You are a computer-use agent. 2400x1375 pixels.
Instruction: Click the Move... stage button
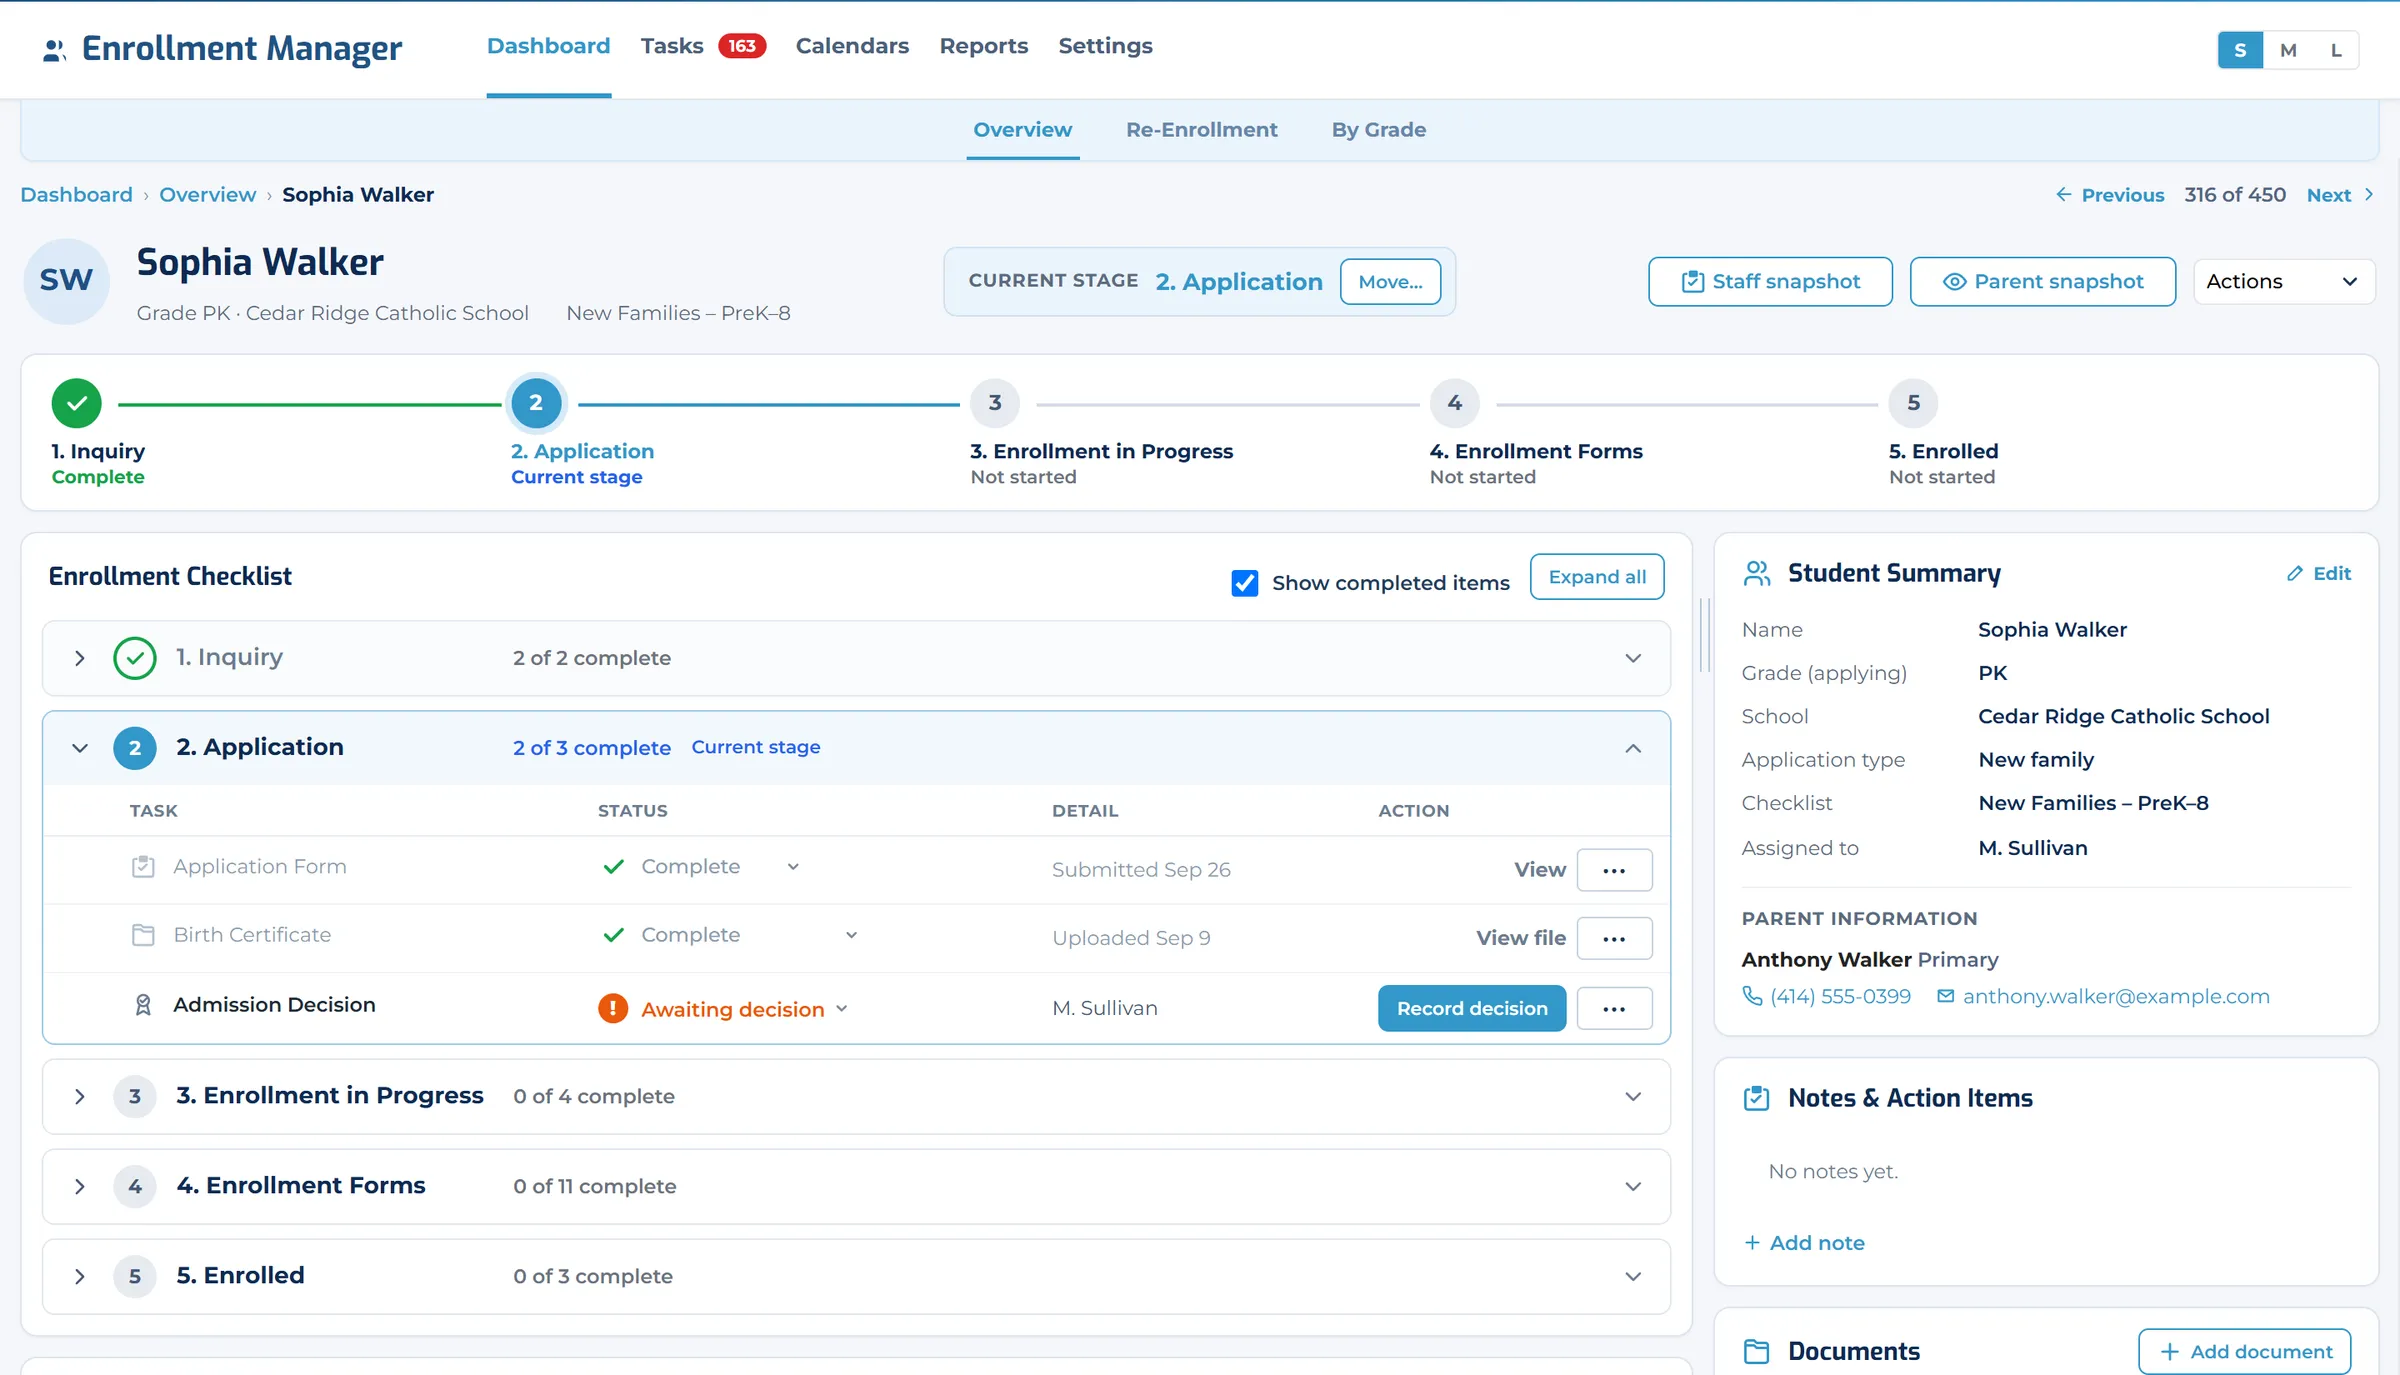(x=1390, y=282)
